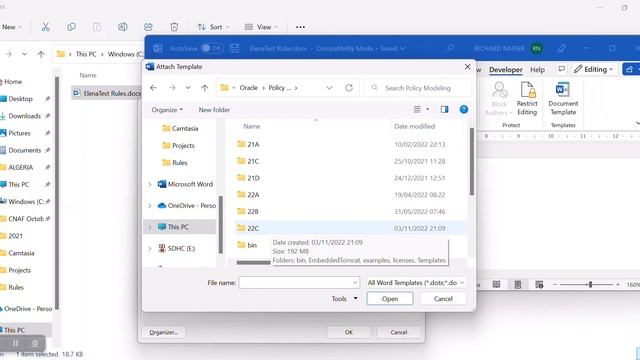Click the Forward arrow in Attach Template dialog

[172, 88]
